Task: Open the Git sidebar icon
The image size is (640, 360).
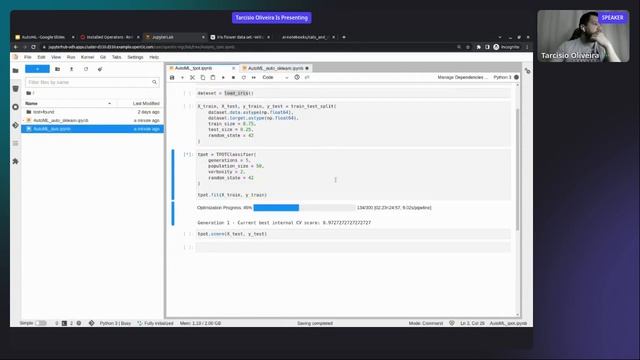Action: click(x=16, y=125)
